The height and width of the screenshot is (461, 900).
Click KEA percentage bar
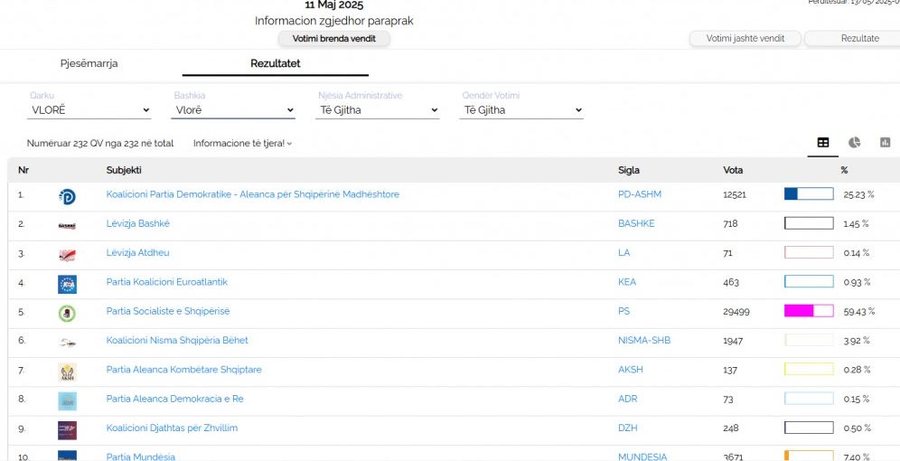(x=809, y=282)
